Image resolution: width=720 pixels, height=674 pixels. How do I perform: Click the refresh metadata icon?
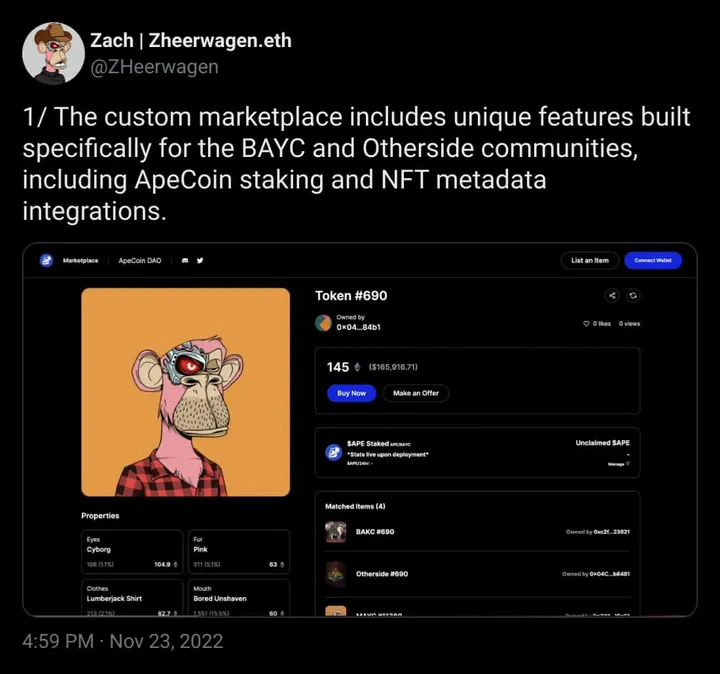pyautogui.click(x=633, y=296)
